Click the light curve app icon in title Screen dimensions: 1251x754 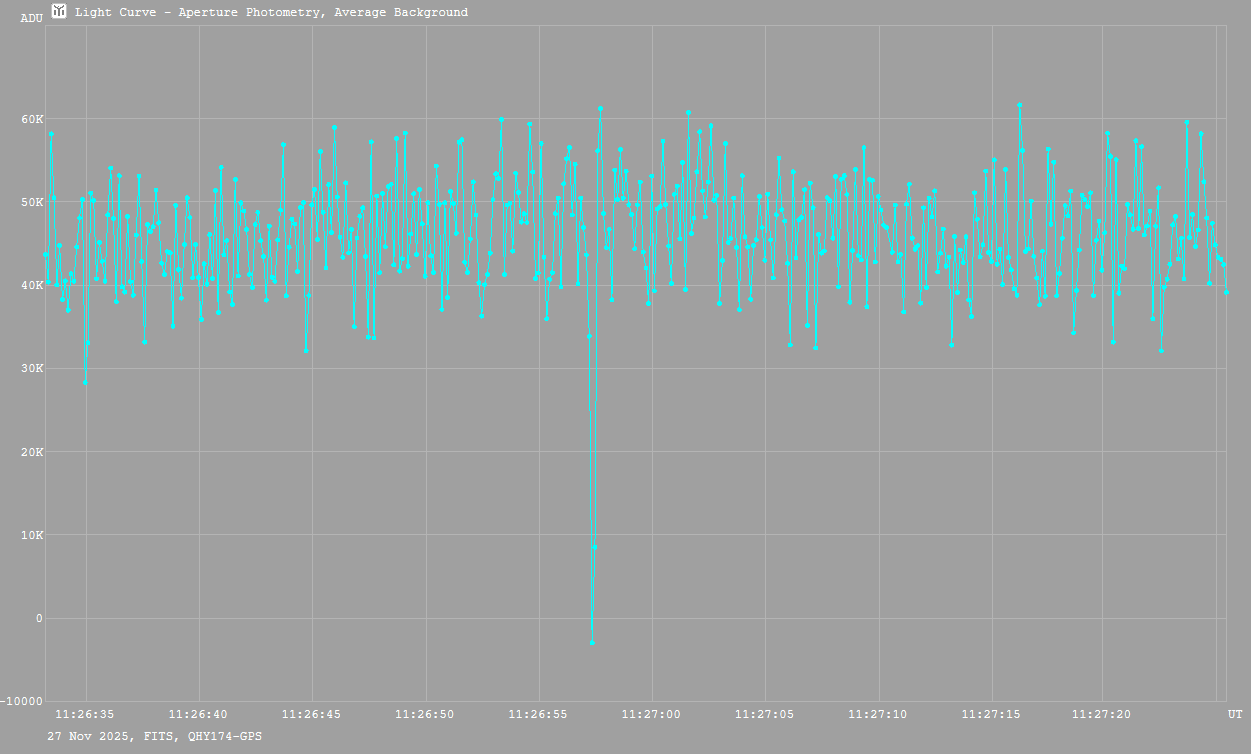coord(60,12)
